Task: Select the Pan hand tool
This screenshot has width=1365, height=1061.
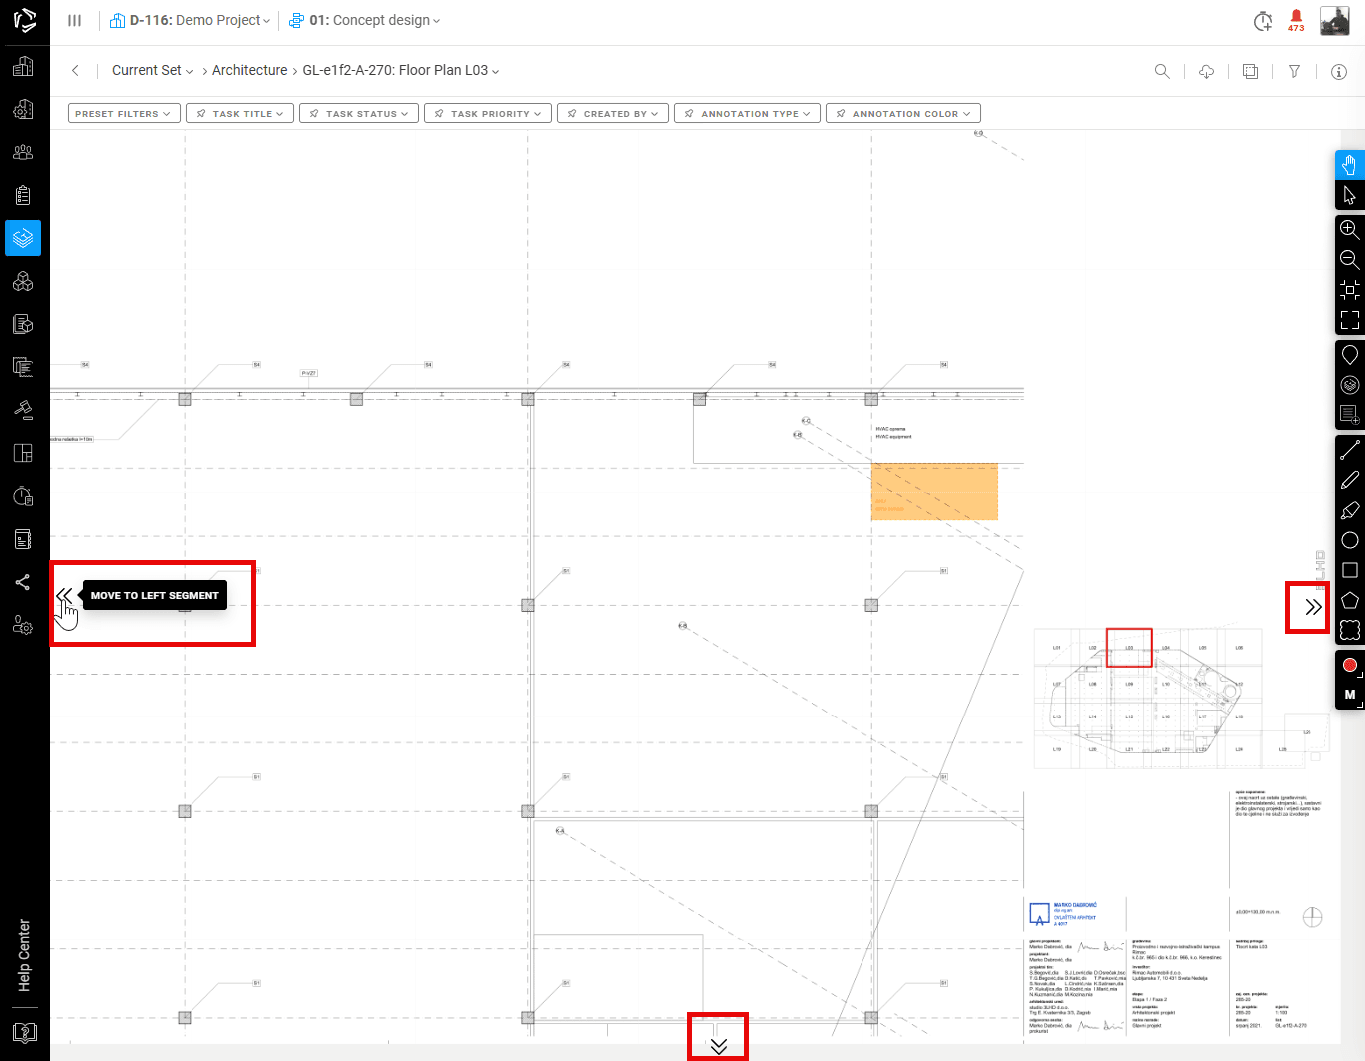Action: pyautogui.click(x=1349, y=165)
